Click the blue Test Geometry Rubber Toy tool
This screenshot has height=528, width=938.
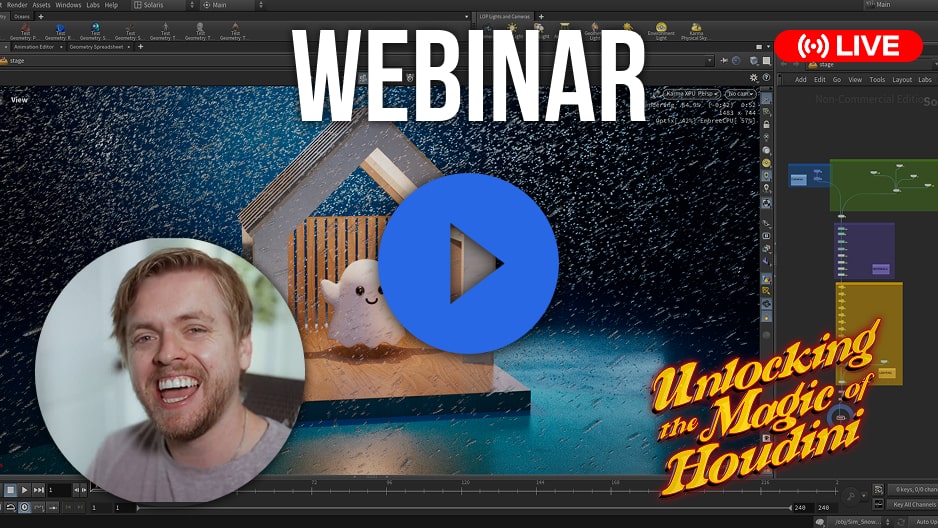coord(60,32)
